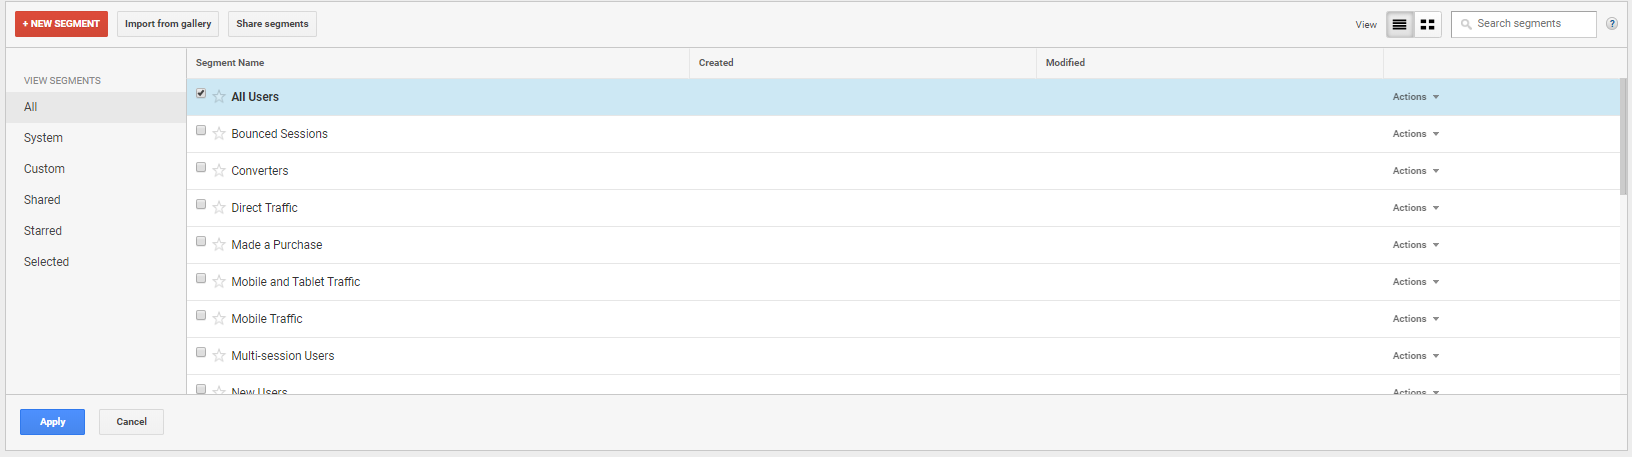Switch to list view layout
The height and width of the screenshot is (457, 1632).
pyautogui.click(x=1399, y=24)
